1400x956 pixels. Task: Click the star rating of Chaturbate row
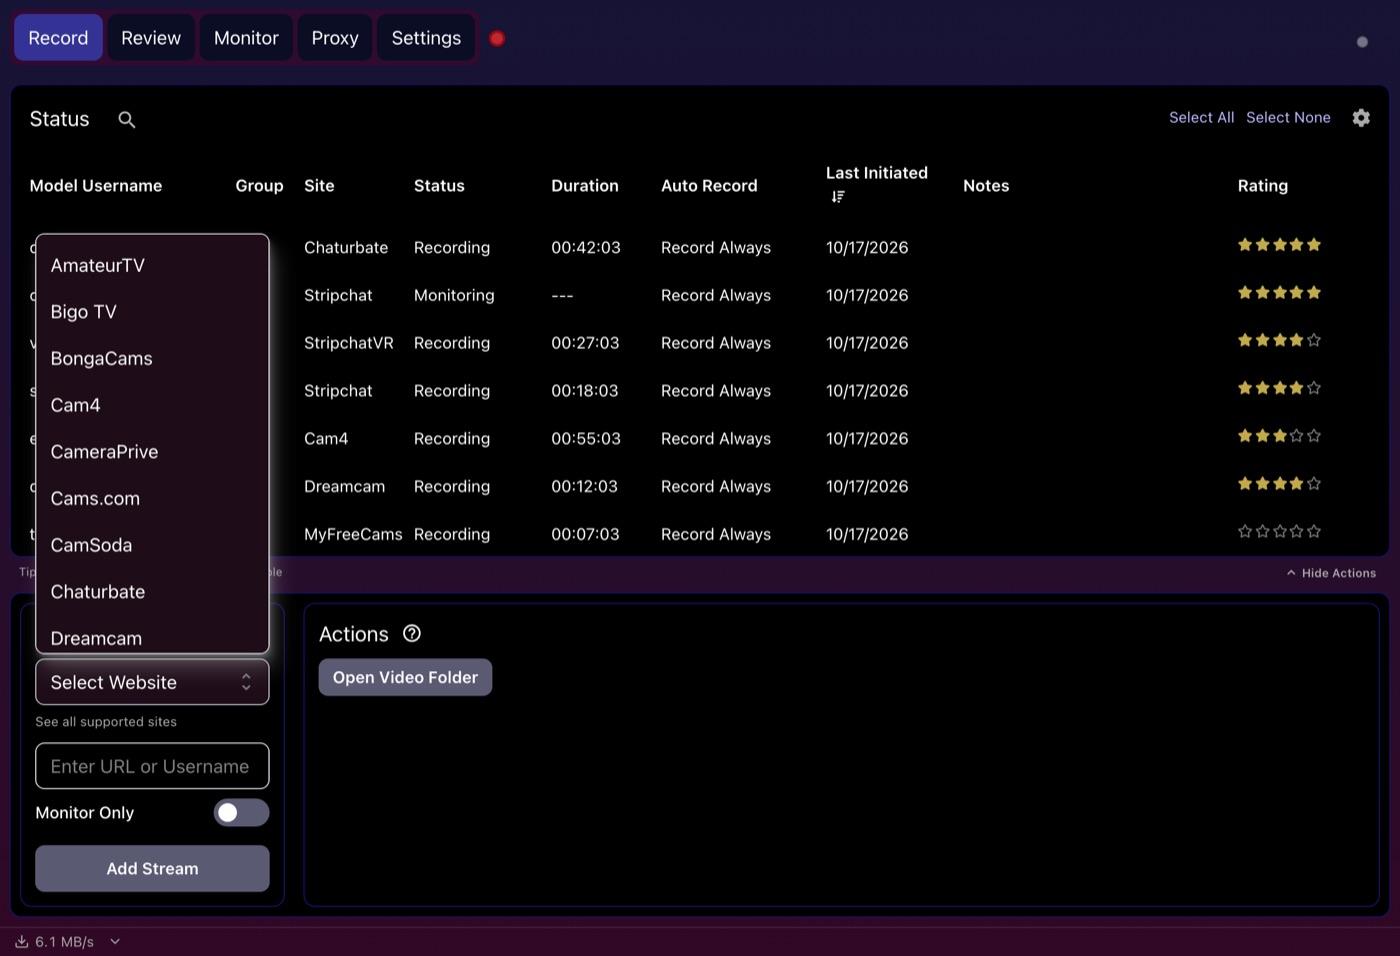click(1279, 245)
